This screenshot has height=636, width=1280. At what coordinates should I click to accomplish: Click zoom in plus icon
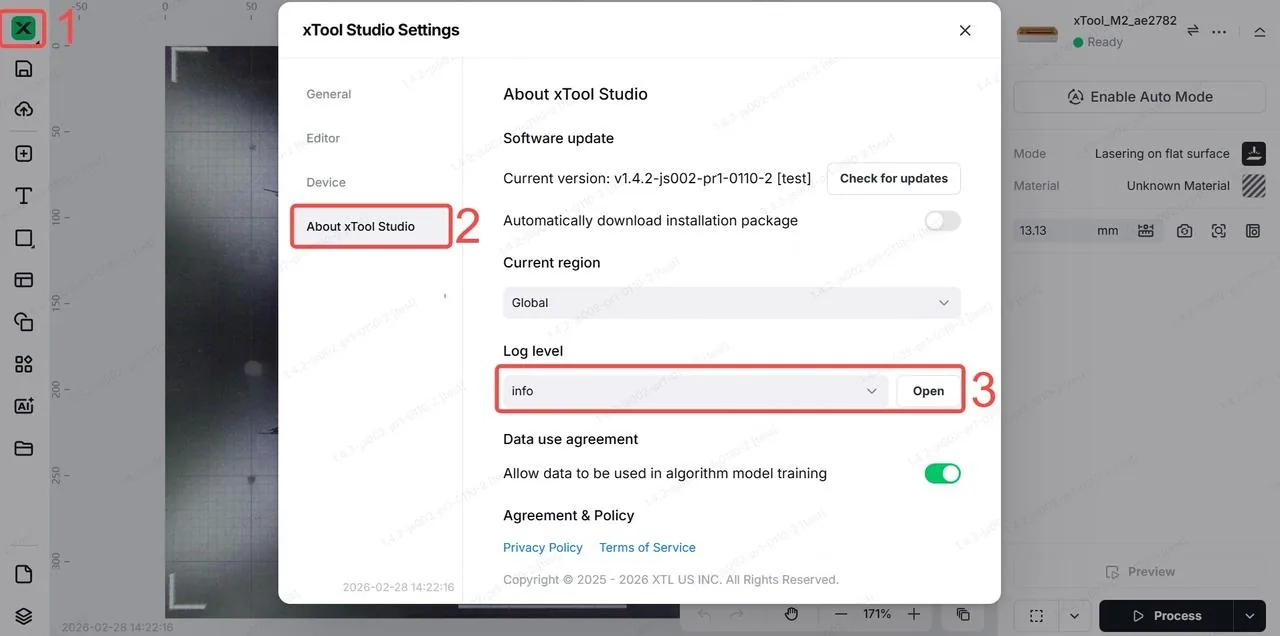[x=914, y=614]
